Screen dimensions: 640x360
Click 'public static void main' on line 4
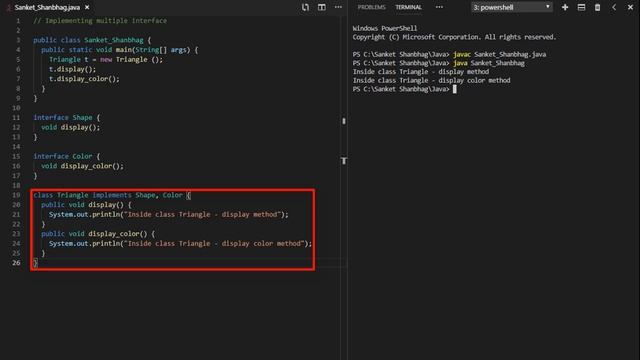(x=87, y=50)
